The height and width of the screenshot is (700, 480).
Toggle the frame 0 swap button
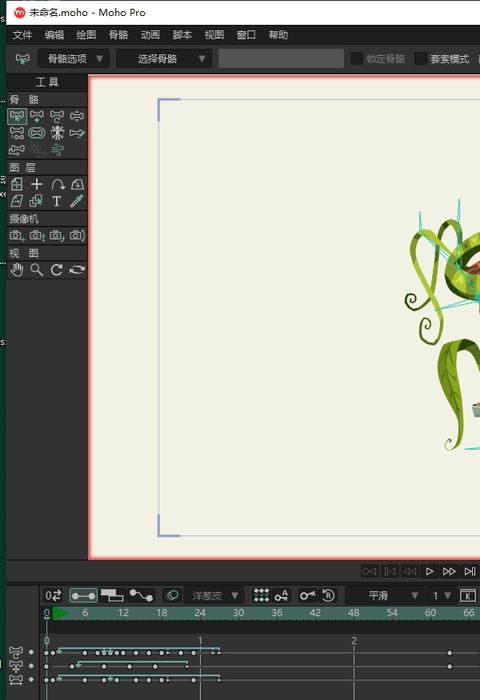[53, 595]
